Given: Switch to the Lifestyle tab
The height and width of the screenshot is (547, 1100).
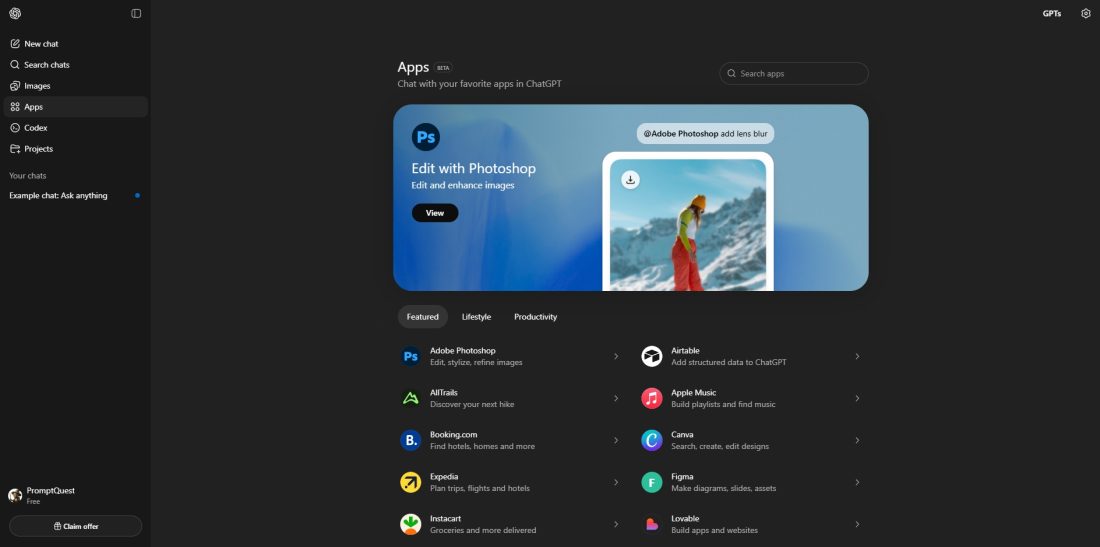Looking at the screenshot, I should pos(476,317).
